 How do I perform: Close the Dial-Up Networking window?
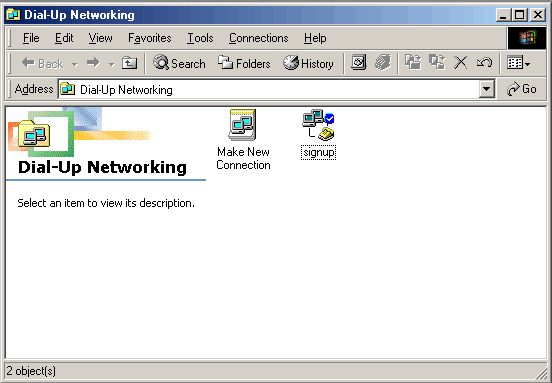[x=538, y=15]
